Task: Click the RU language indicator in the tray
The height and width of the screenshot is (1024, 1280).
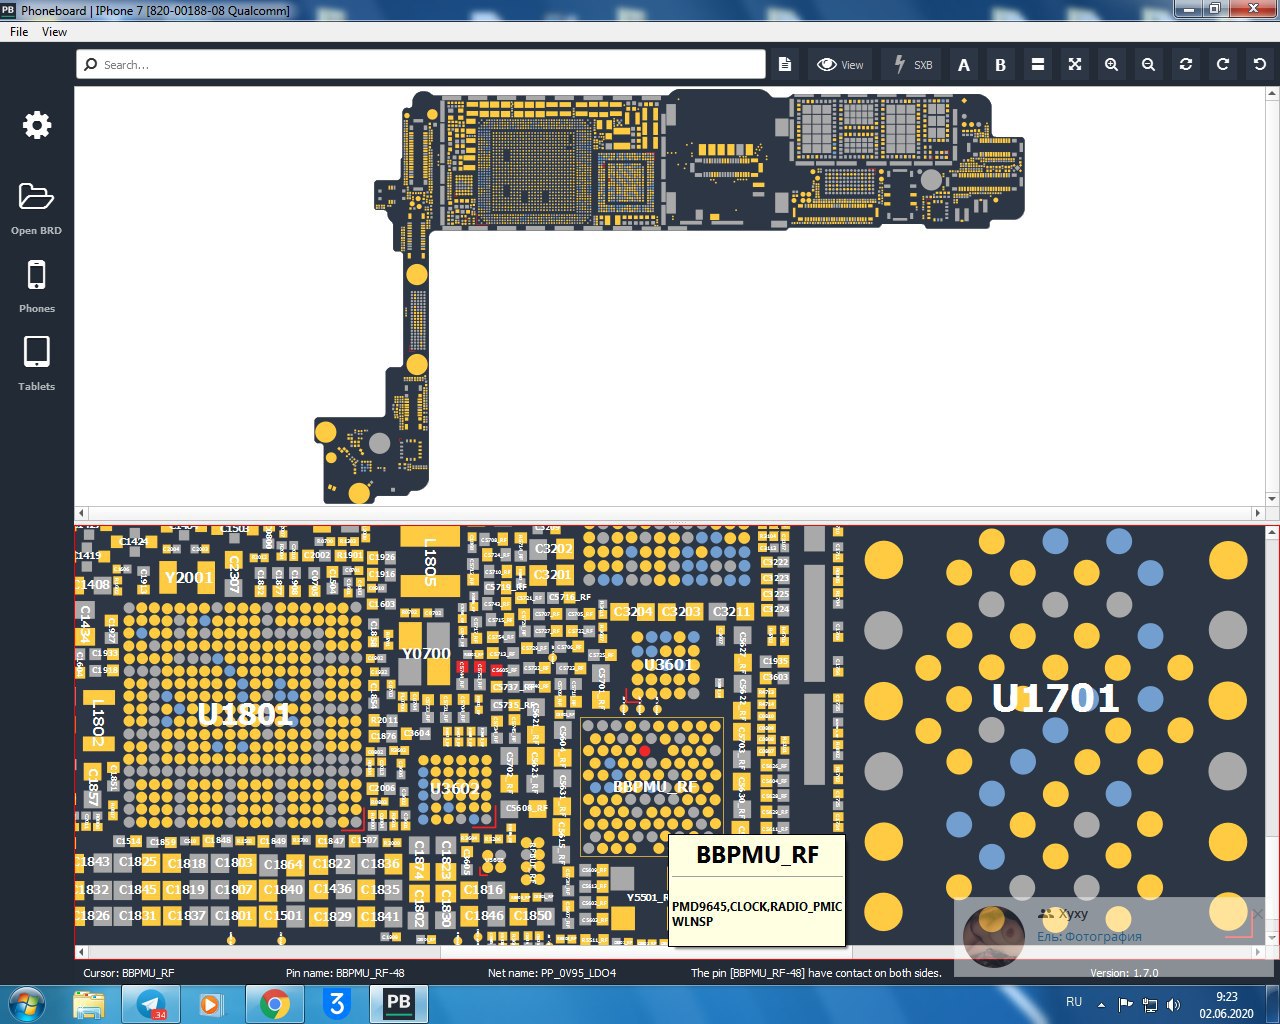Action: [1074, 1002]
